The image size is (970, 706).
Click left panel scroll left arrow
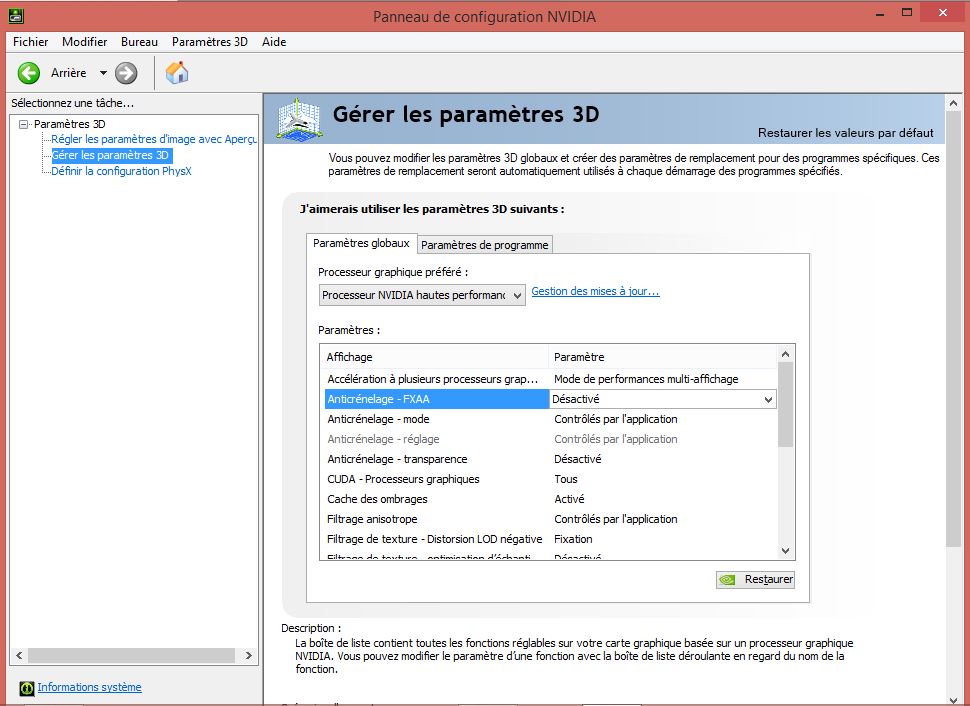tap(19, 655)
